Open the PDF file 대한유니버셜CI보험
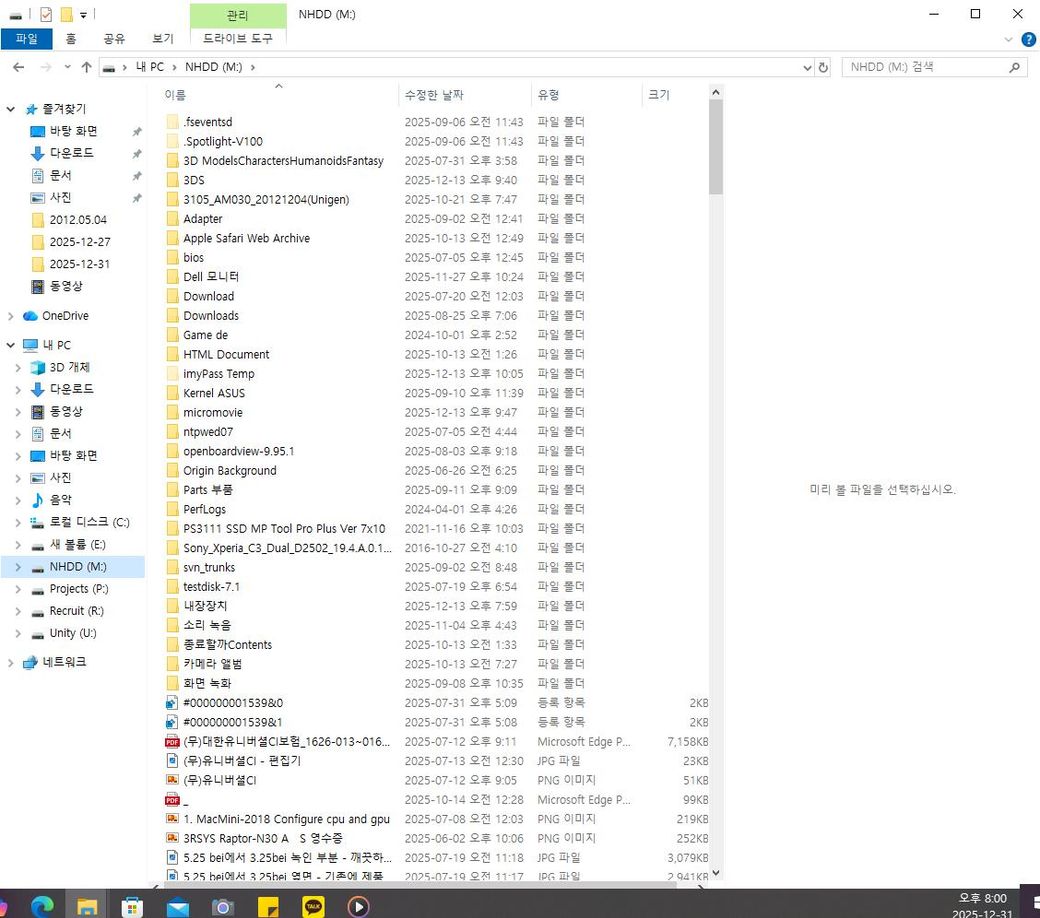The width and height of the screenshot is (1040, 918). [x=288, y=741]
